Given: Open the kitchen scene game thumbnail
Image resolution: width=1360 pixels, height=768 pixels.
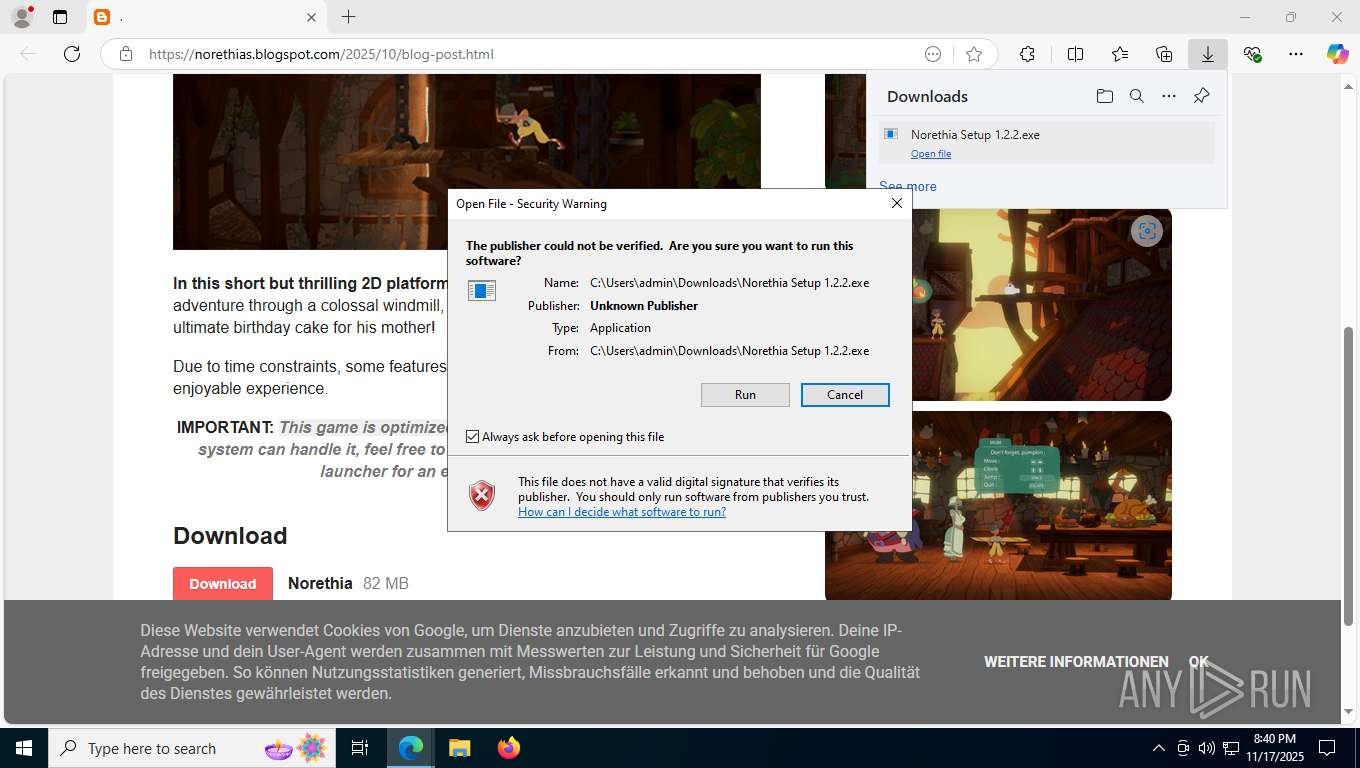Looking at the screenshot, I should [998, 506].
